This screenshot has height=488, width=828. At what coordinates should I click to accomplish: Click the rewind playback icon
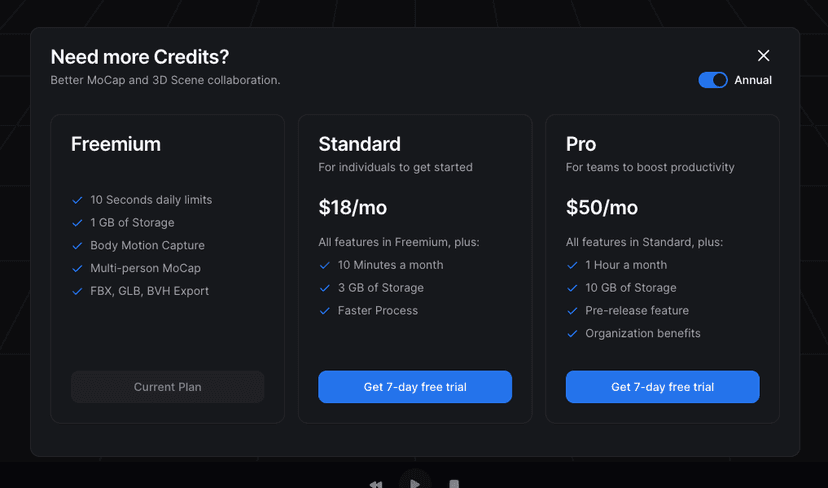[x=376, y=484]
